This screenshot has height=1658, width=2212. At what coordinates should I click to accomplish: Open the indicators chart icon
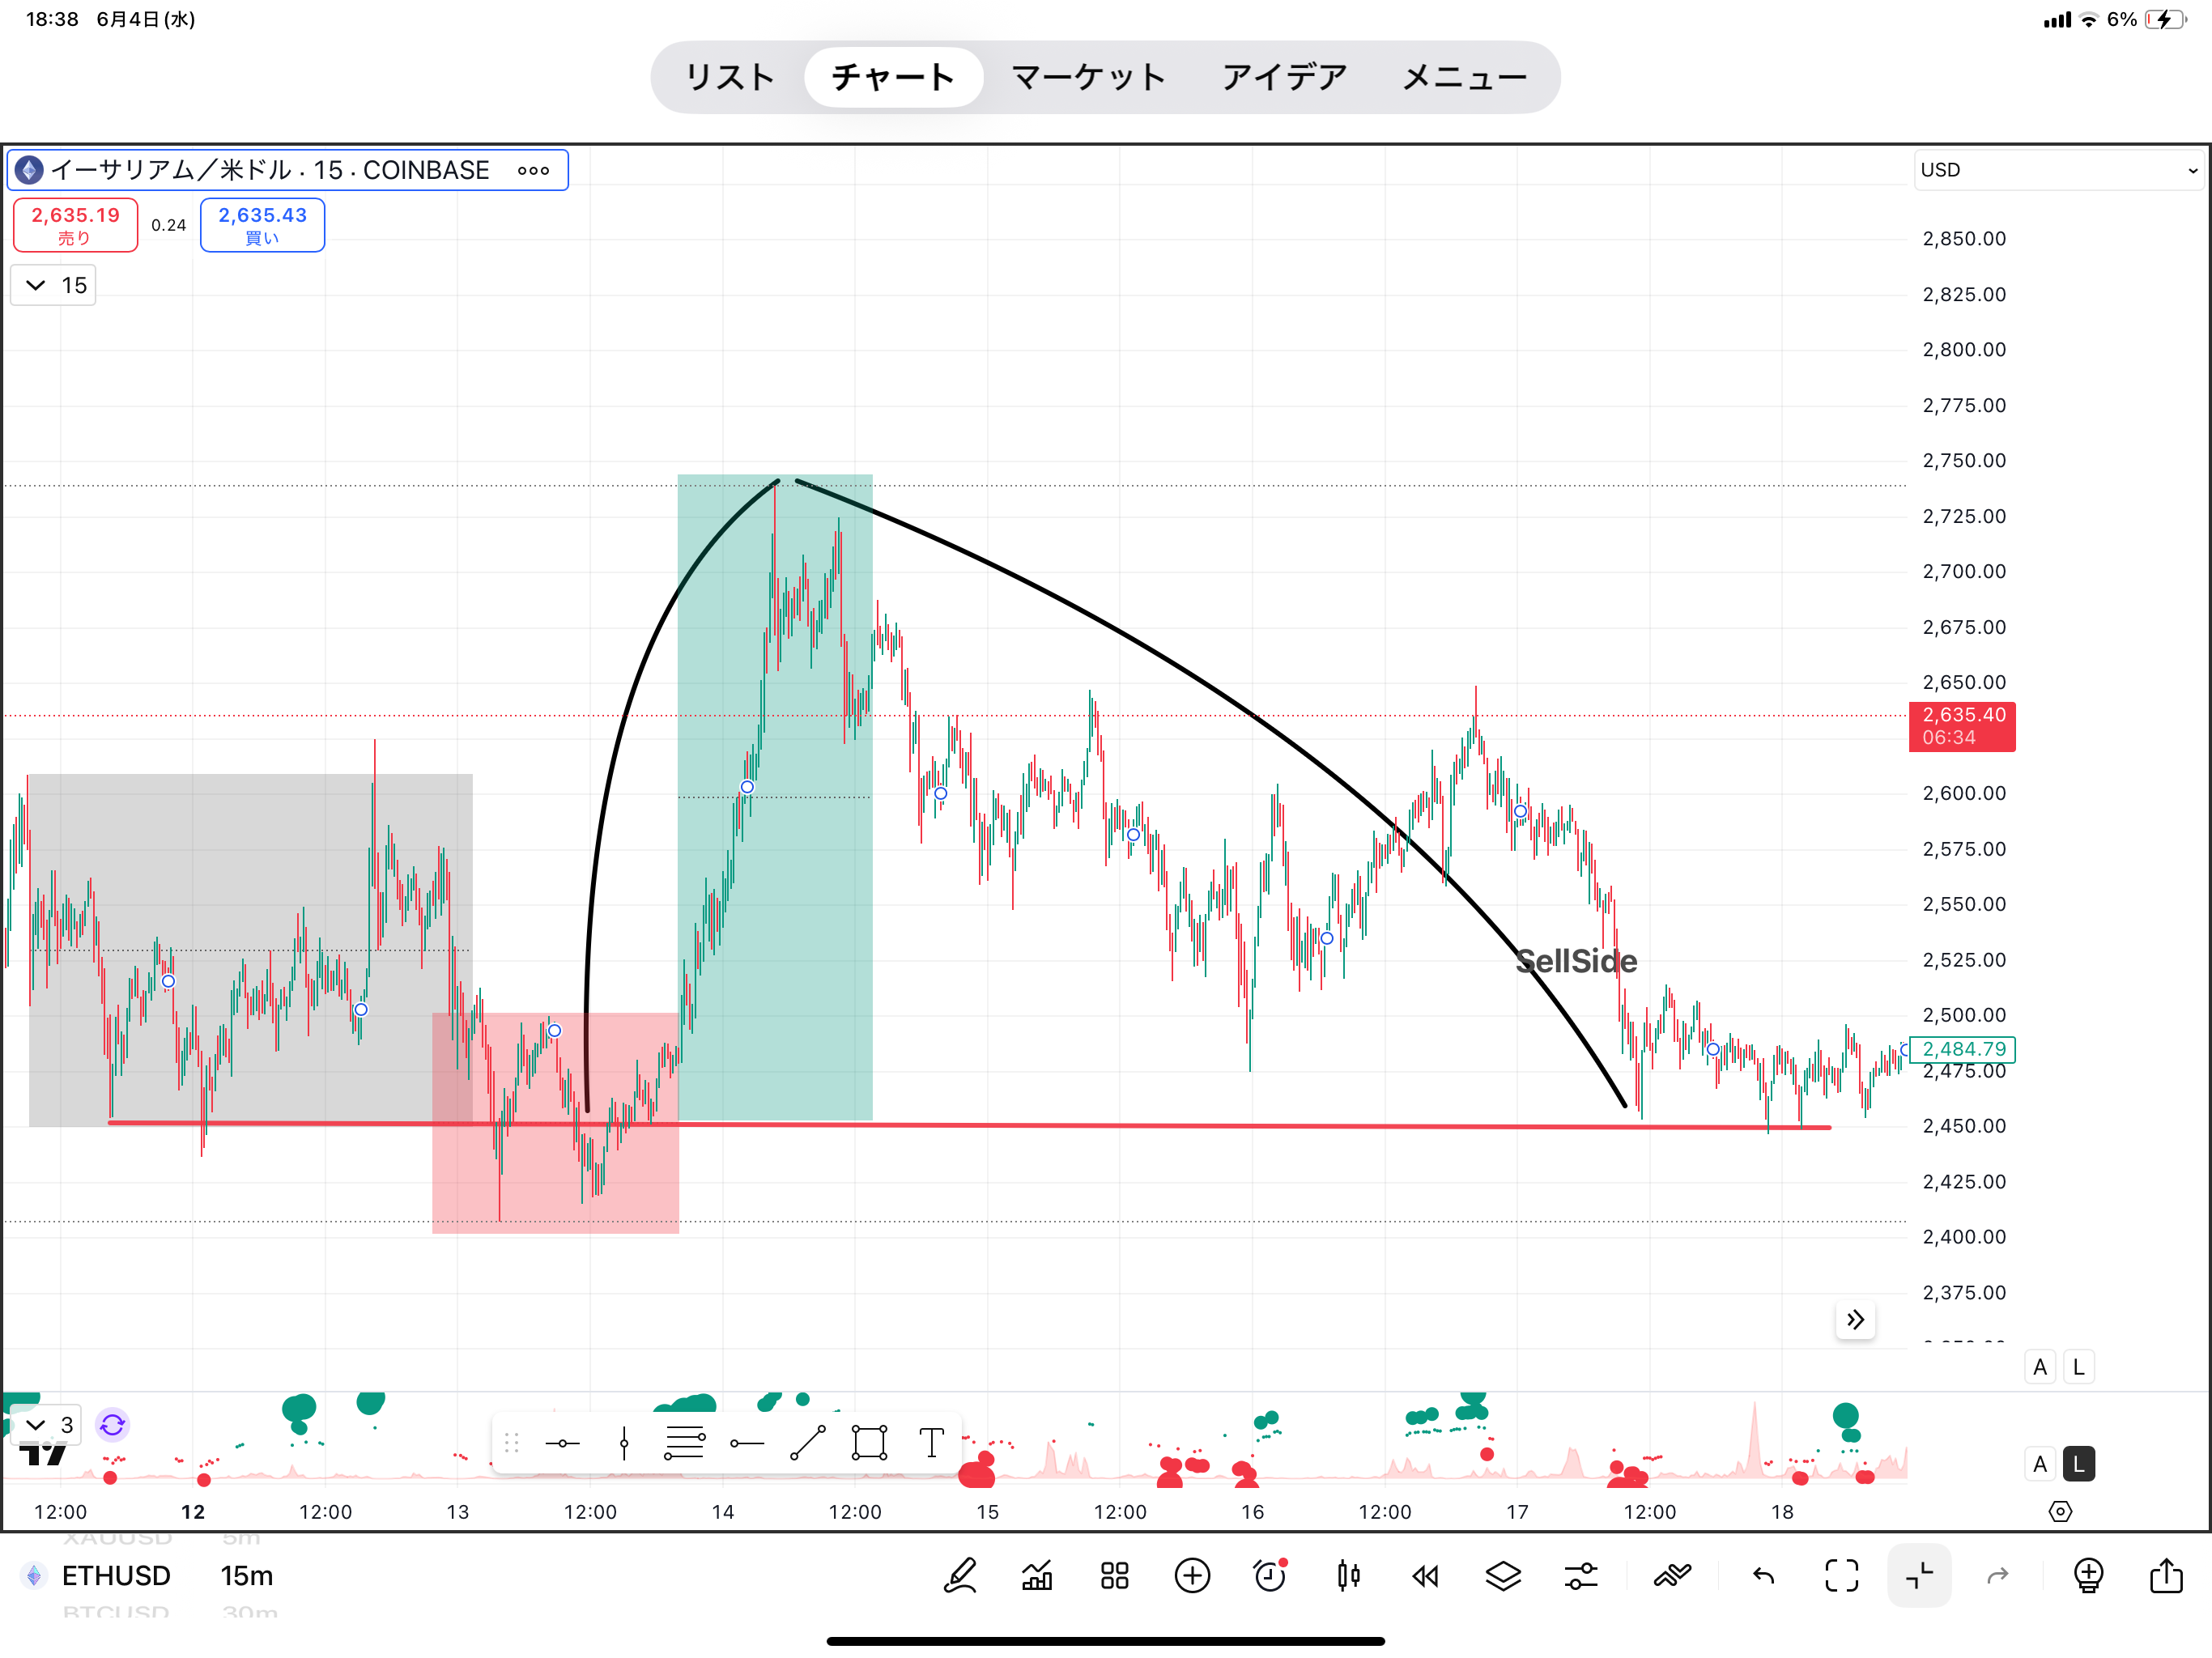coord(1037,1576)
